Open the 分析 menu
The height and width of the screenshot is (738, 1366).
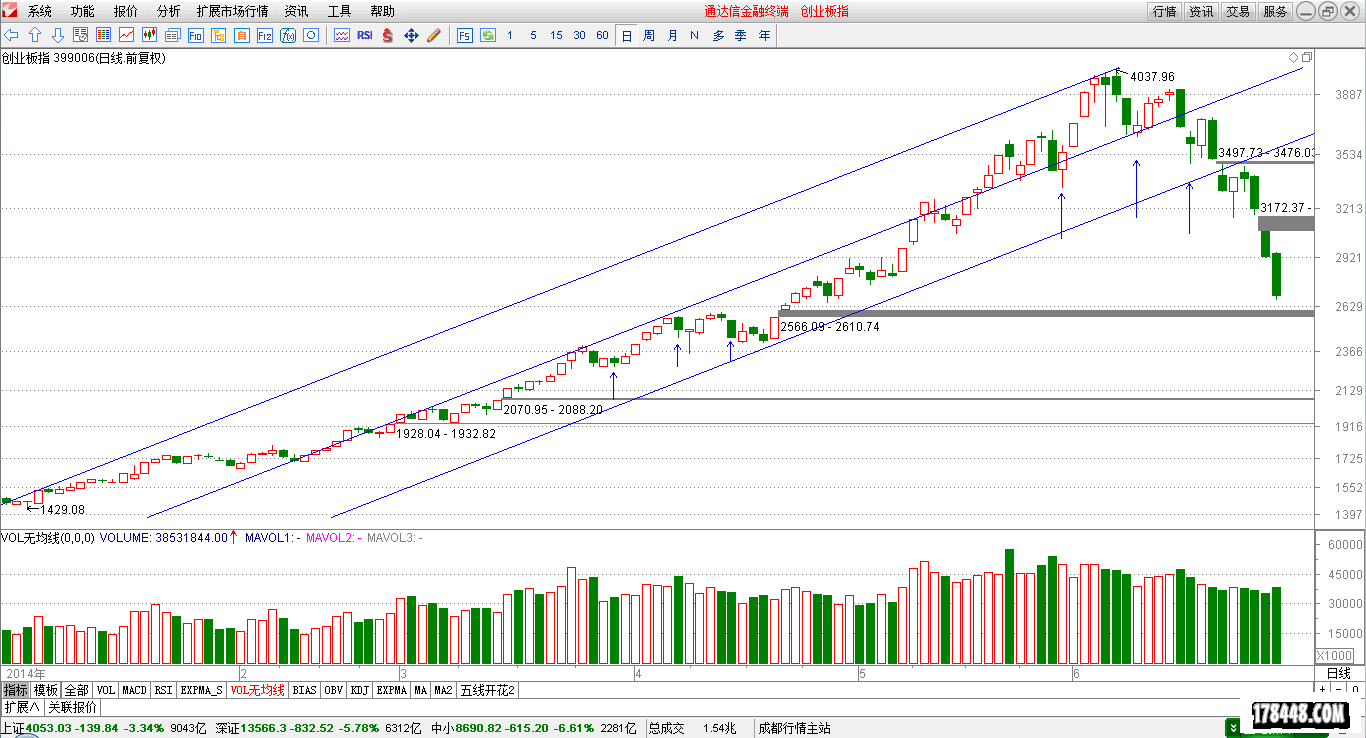point(169,11)
